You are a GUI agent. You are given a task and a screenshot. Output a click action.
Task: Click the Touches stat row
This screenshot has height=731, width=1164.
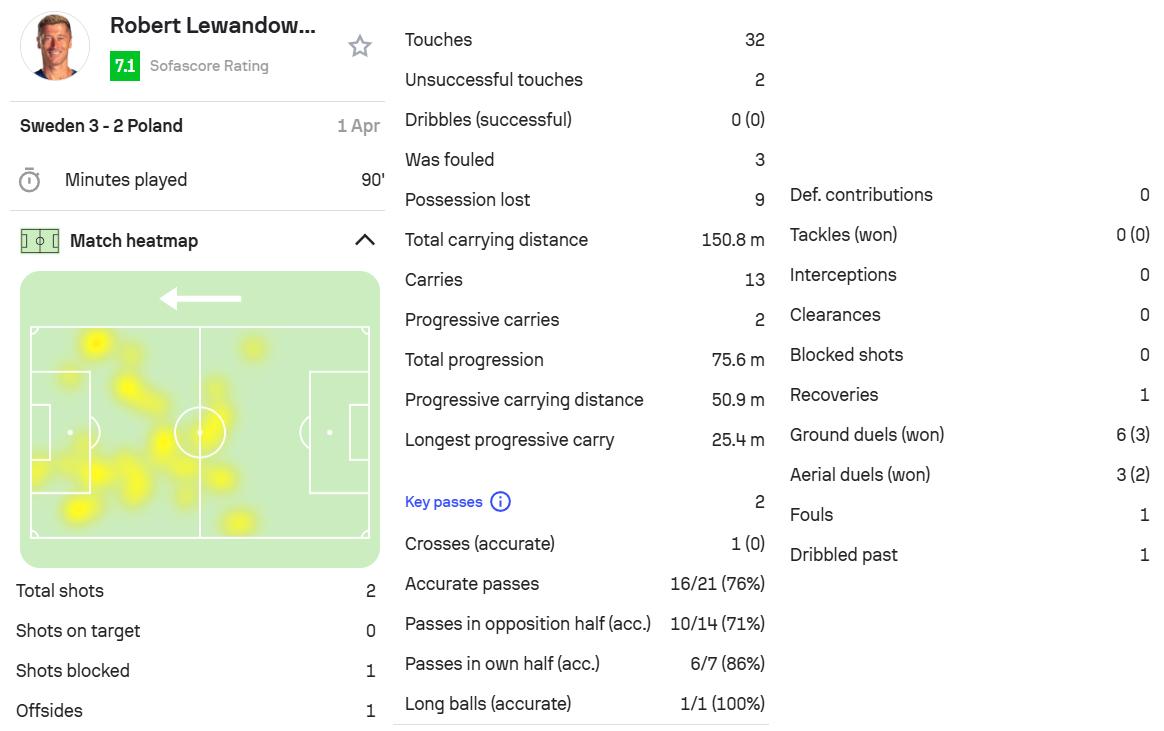[584, 40]
